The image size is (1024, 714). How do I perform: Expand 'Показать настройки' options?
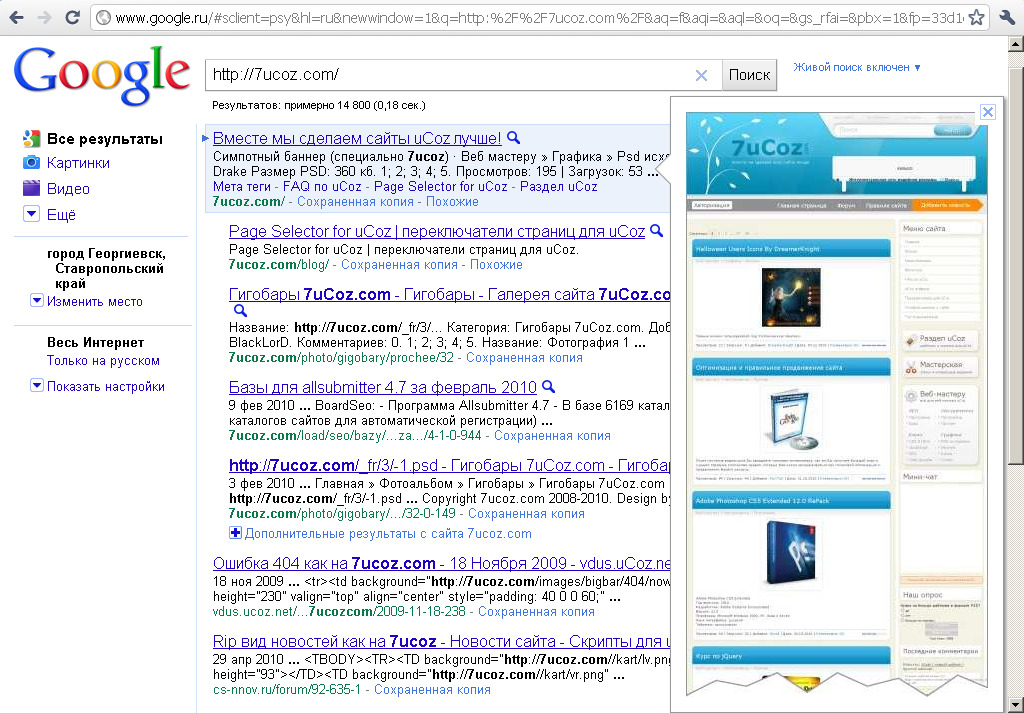[37, 385]
